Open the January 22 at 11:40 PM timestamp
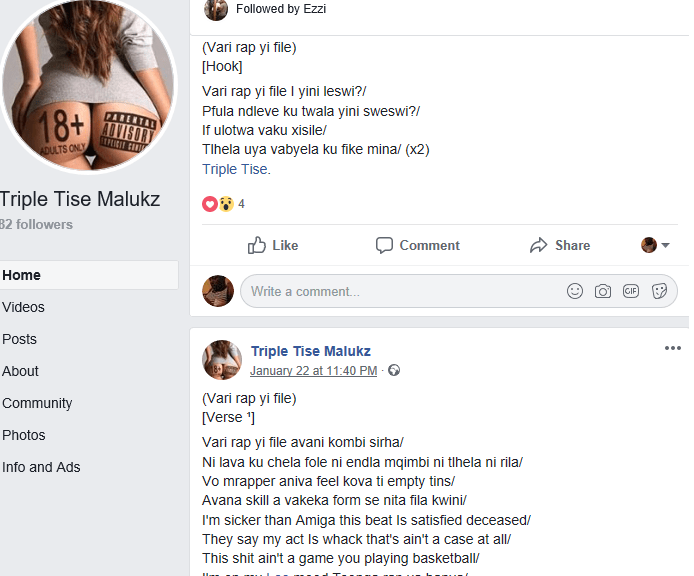 click(313, 371)
